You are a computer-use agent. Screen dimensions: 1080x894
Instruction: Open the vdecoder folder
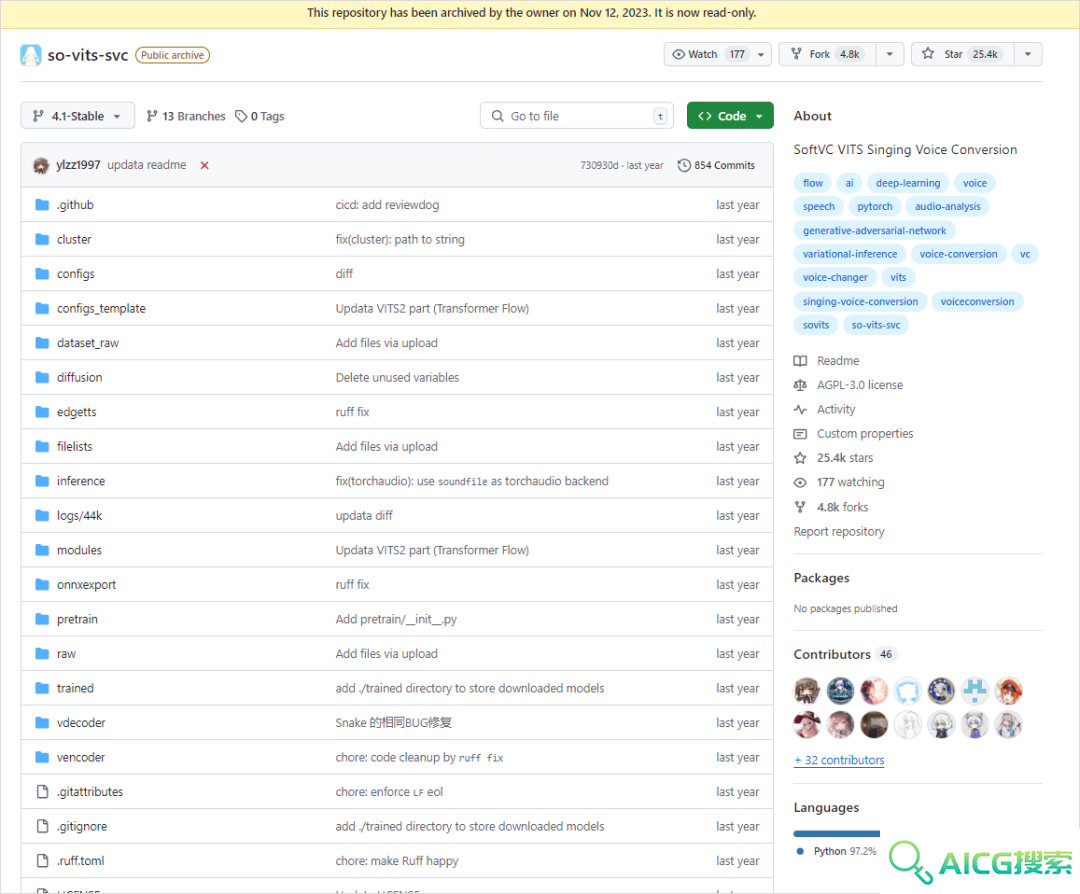tap(81, 723)
